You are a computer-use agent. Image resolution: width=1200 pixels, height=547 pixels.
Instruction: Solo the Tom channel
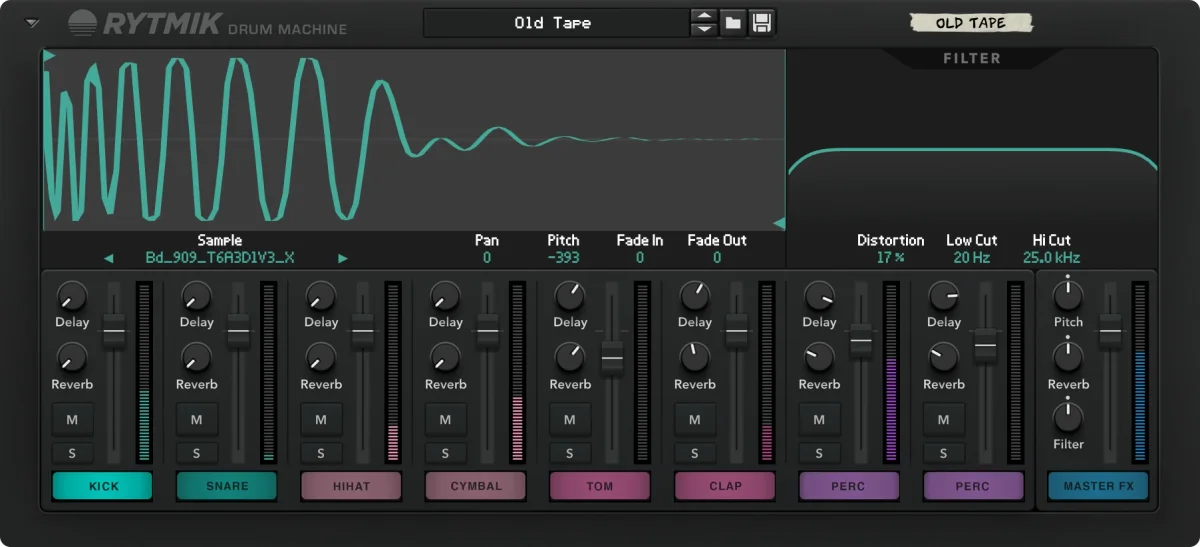click(570, 453)
